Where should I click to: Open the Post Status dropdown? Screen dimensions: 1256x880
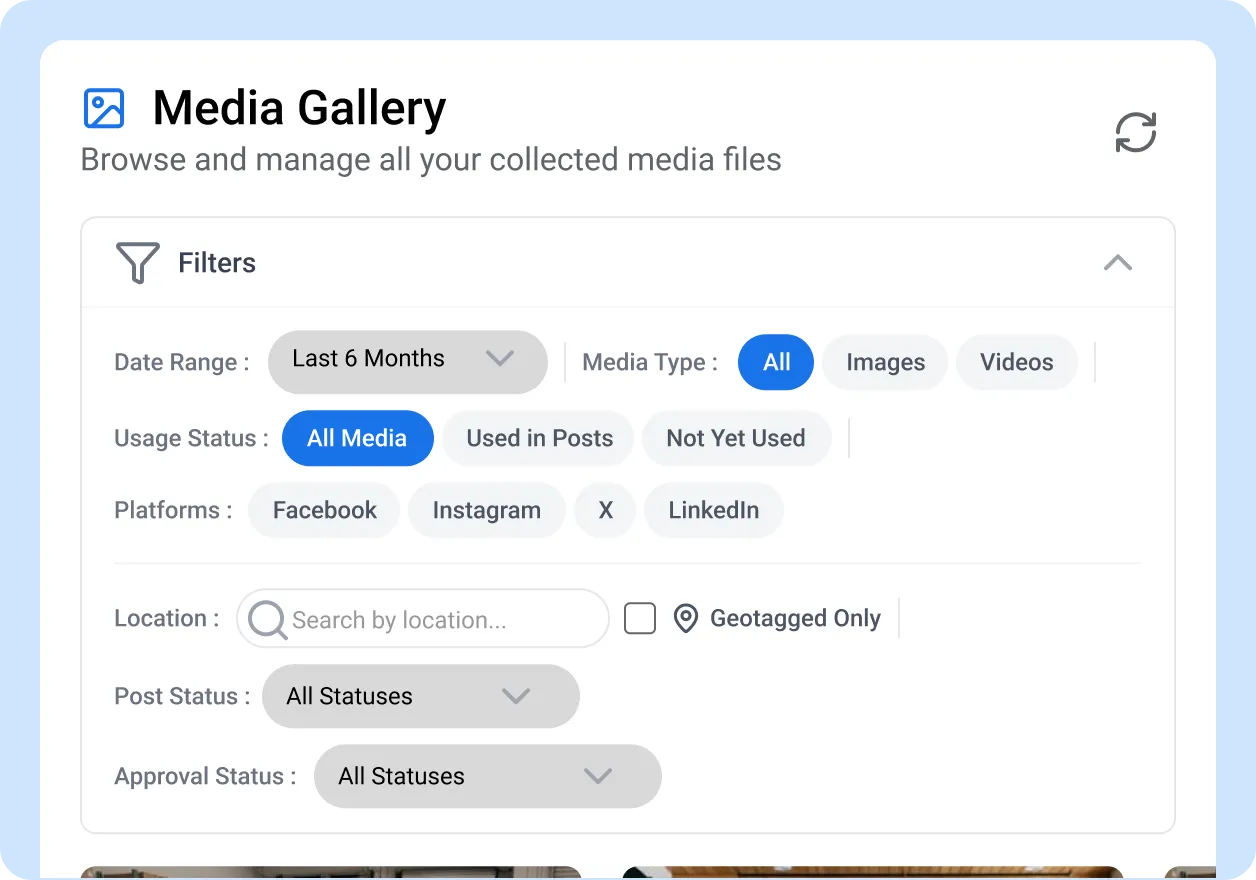tap(420, 696)
